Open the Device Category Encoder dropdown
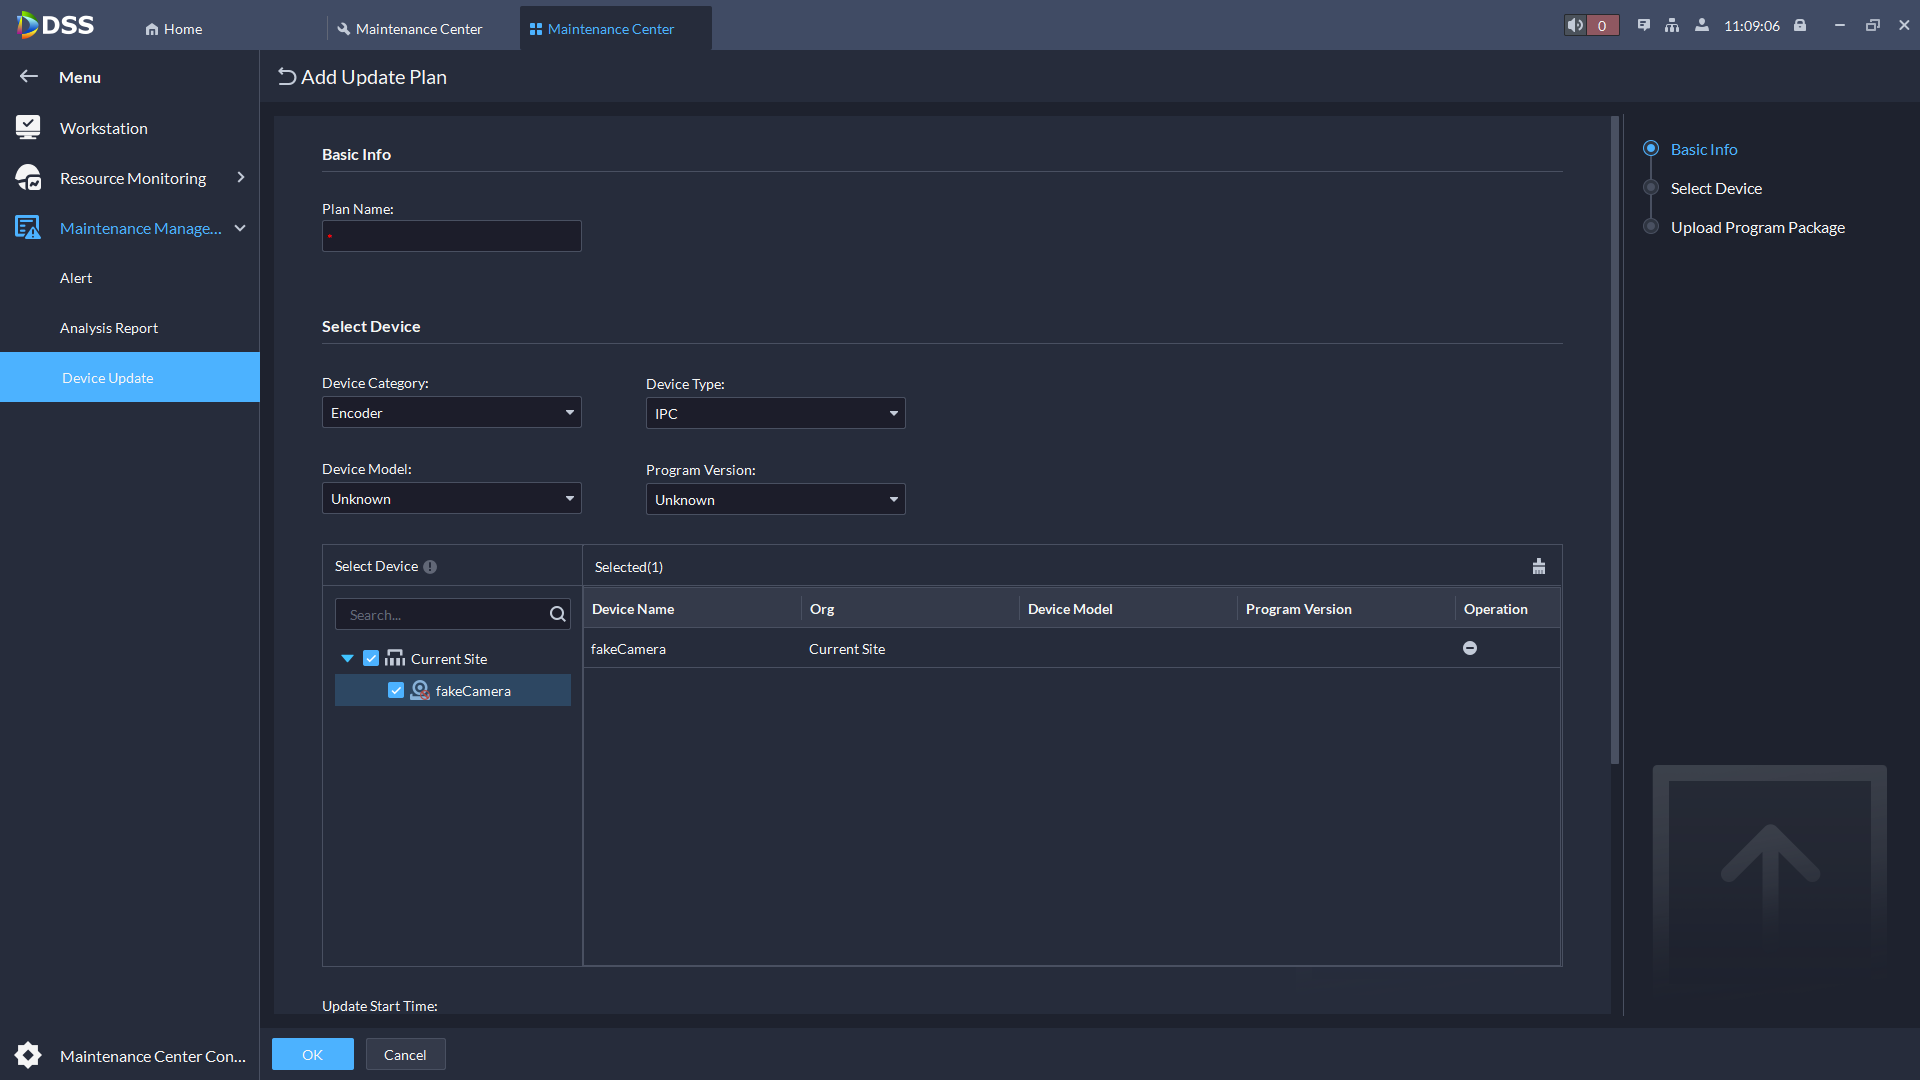1920x1080 pixels. point(451,413)
